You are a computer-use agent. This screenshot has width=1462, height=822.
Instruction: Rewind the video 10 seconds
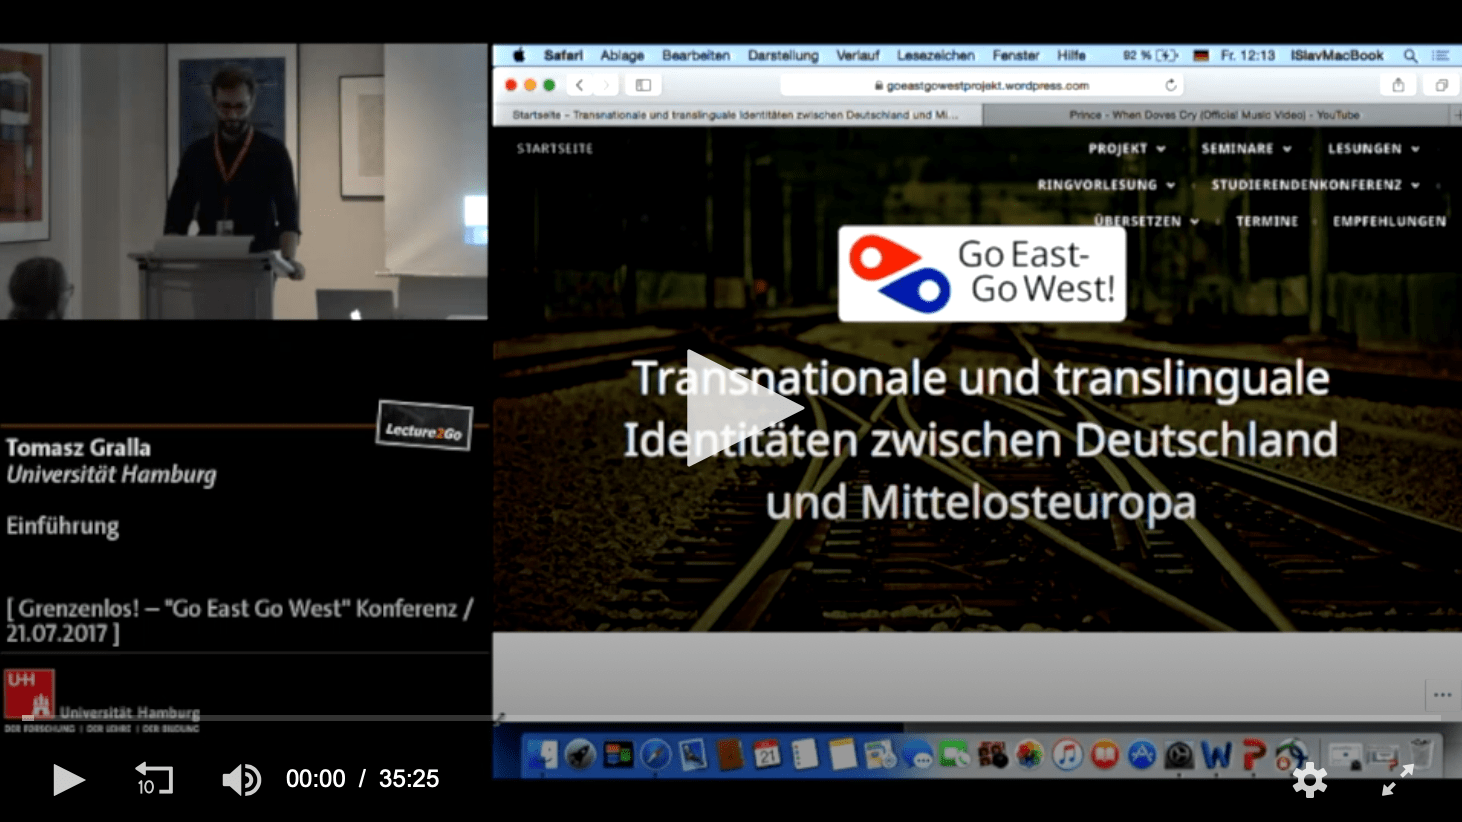tap(154, 779)
